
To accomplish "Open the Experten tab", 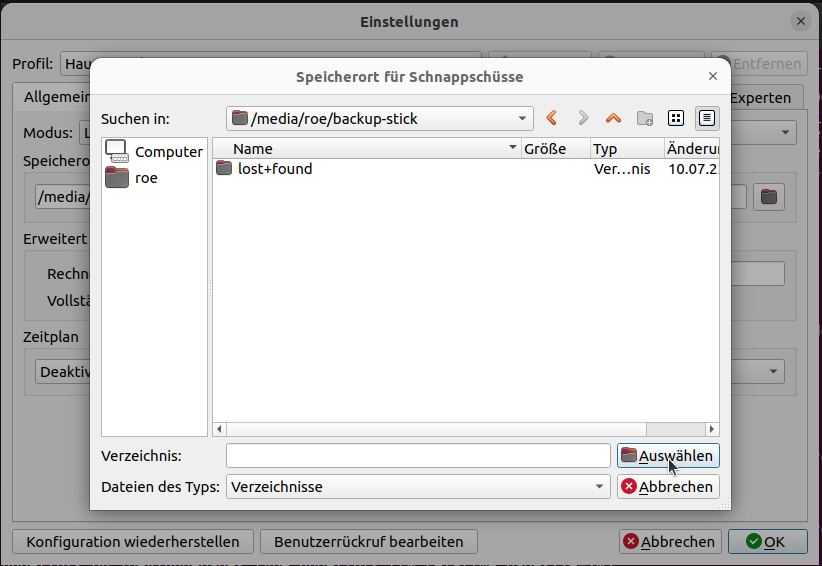I will coord(760,97).
